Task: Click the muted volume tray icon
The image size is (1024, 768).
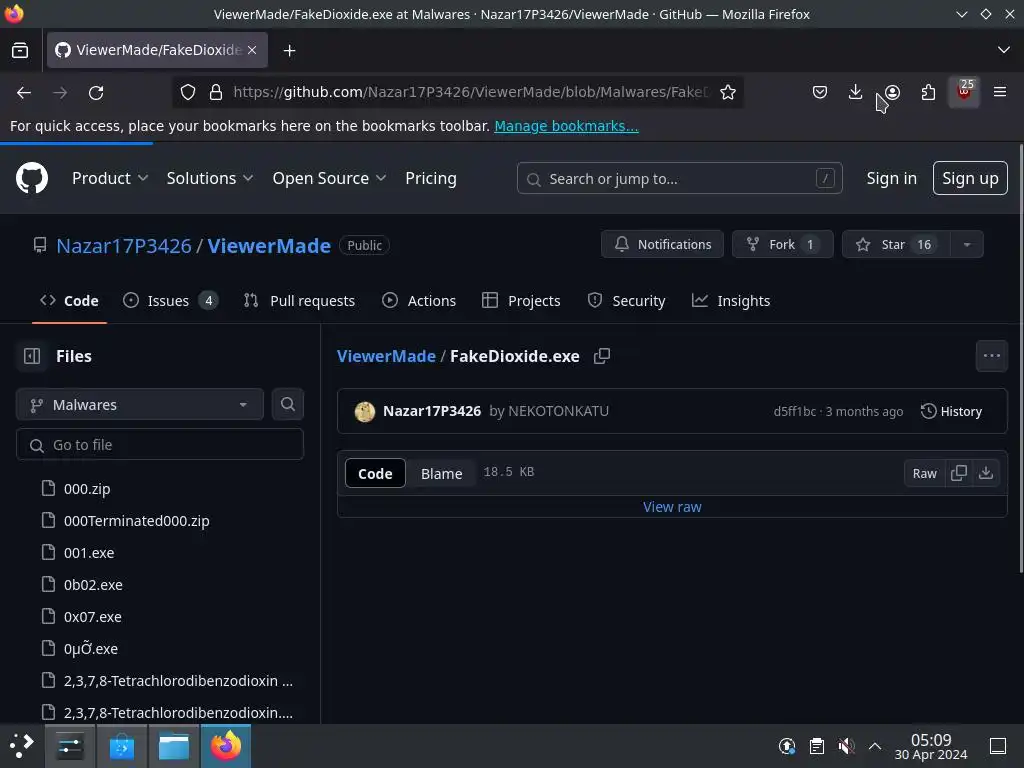Action: coord(846,746)
